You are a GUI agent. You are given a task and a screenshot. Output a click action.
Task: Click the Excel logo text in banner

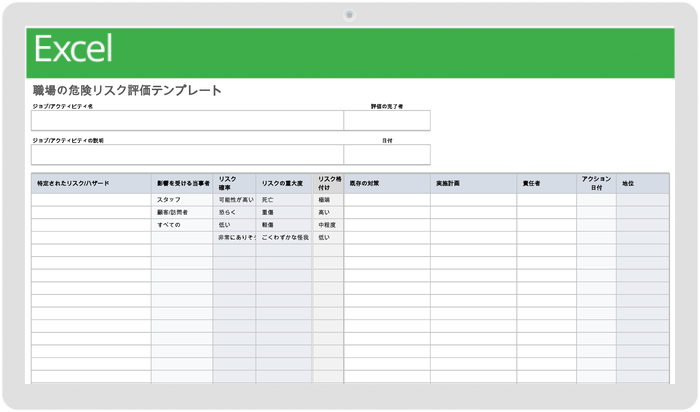point(73,49)
